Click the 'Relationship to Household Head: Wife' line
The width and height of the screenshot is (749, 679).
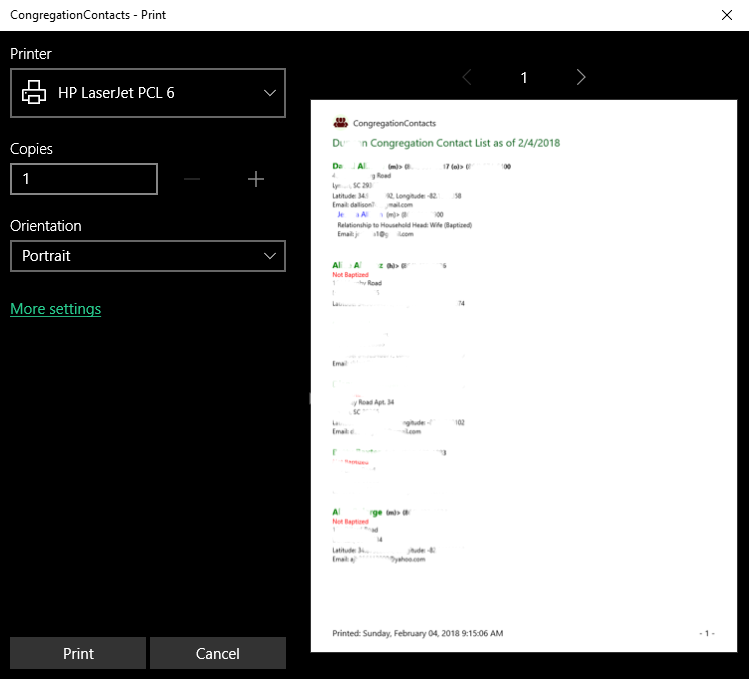404,225
